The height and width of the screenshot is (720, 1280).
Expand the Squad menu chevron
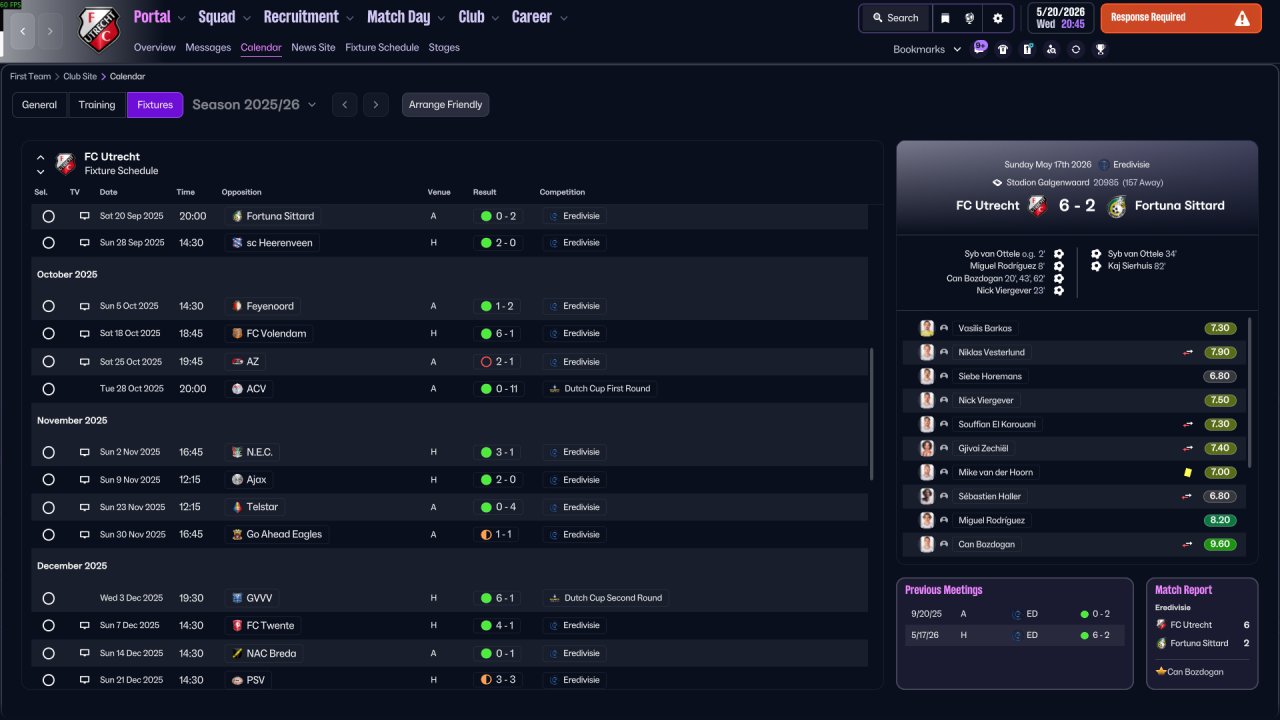click(247, 18)
